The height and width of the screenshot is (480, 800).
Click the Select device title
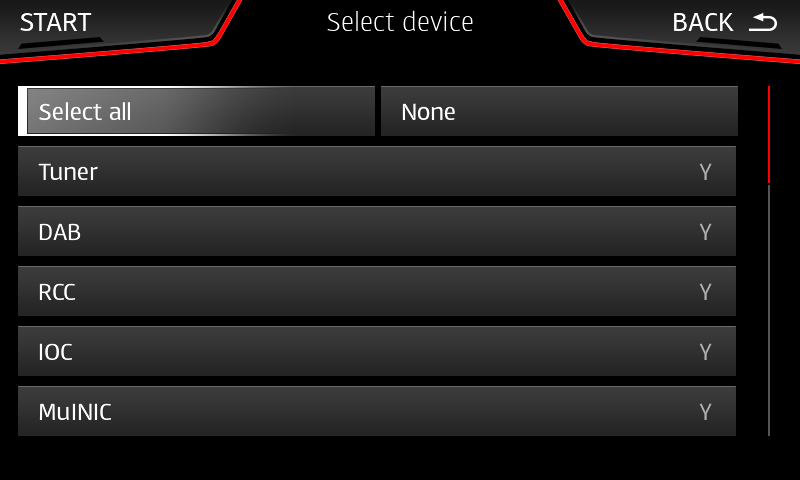click(400, 22)
